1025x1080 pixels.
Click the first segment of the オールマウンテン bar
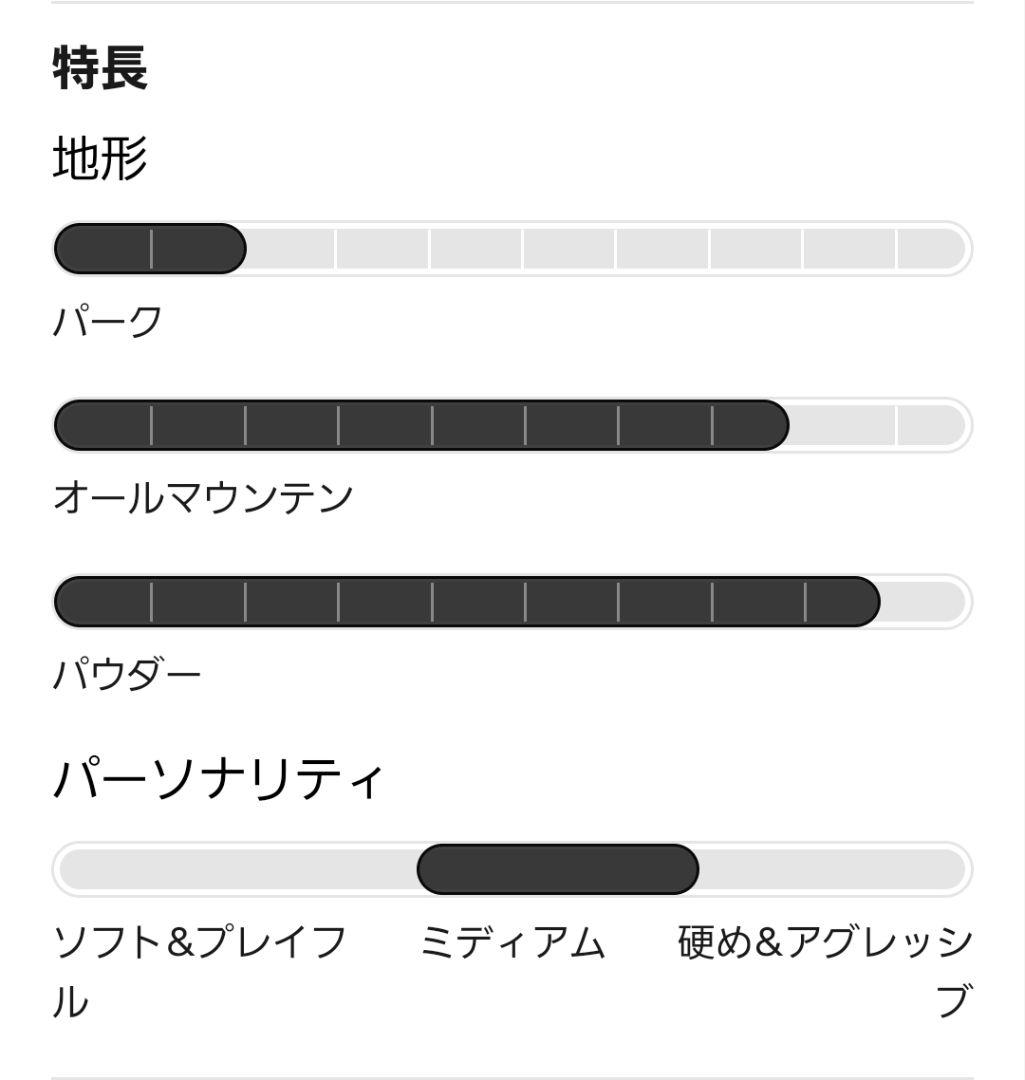click(104, 426)
